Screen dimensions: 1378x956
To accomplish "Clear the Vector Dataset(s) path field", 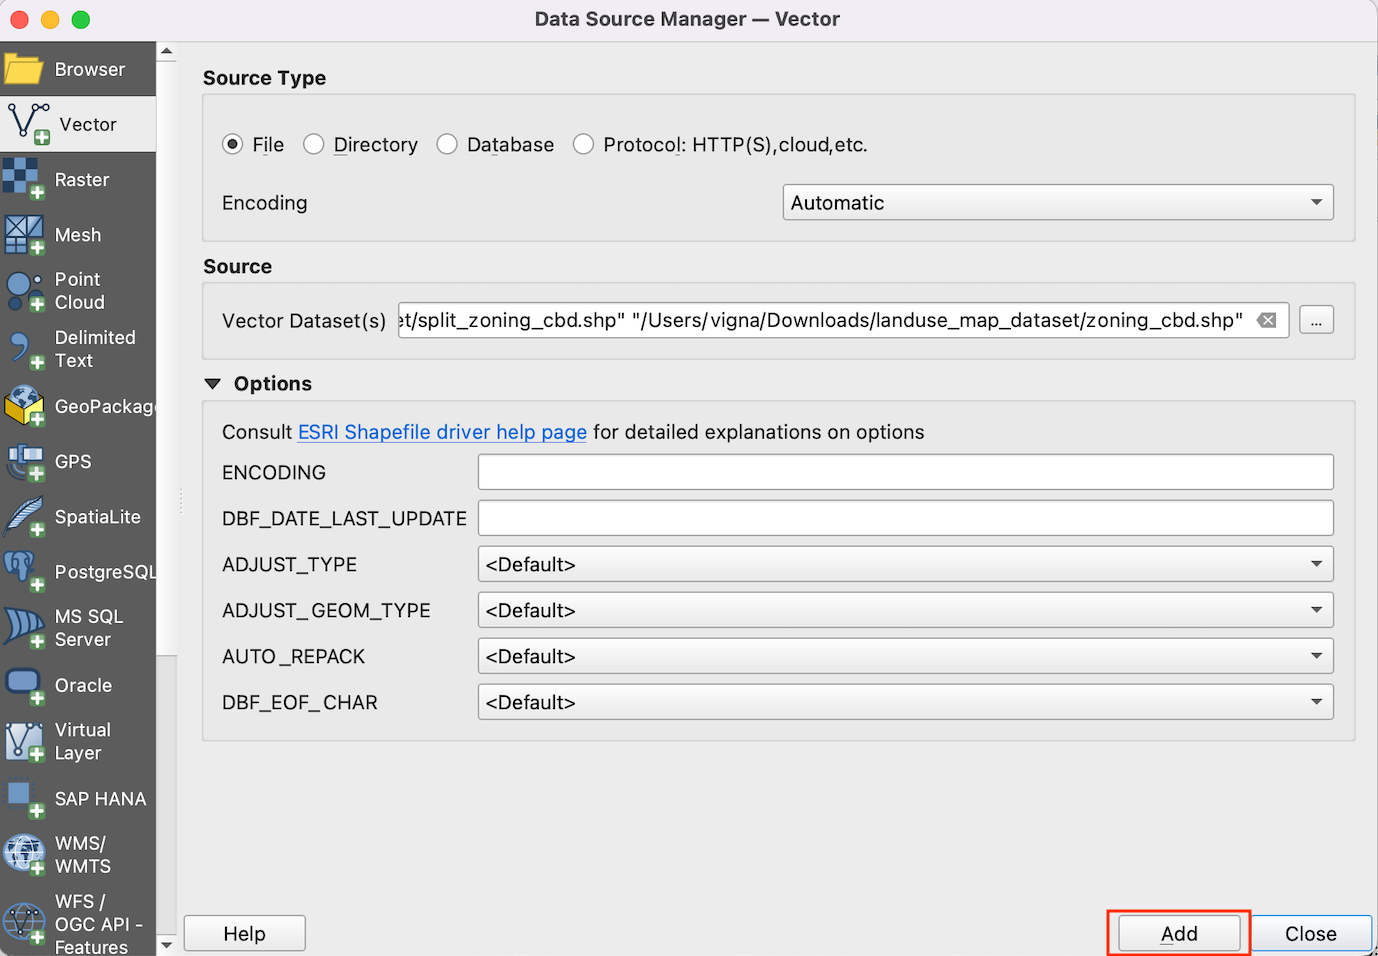I will pyautogui.click(x=1266, y=320).
